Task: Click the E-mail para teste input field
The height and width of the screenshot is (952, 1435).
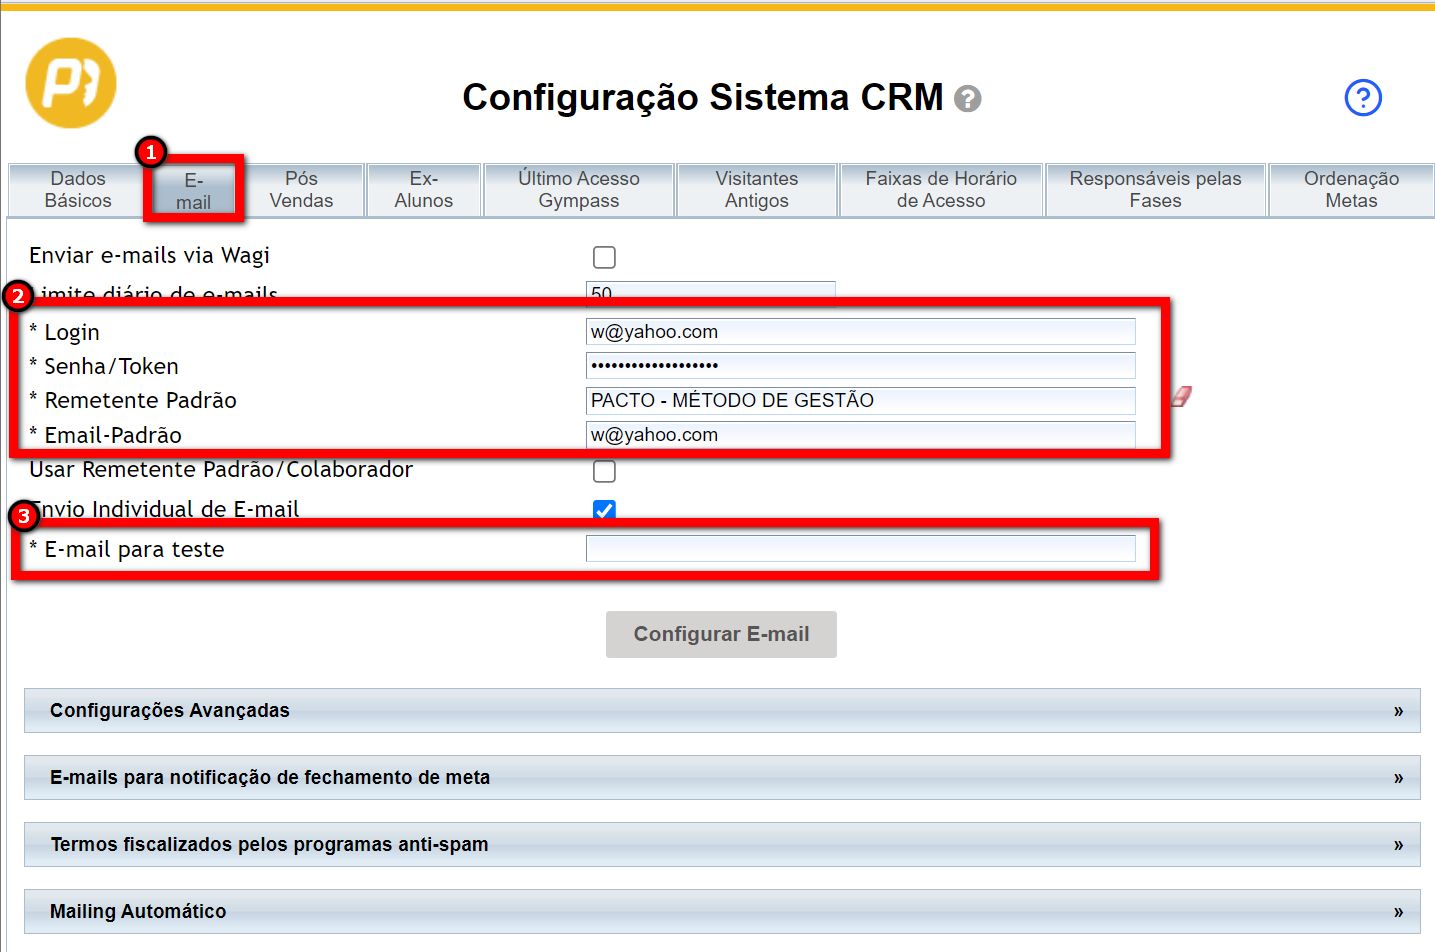Action: pyautogui.click(x=860, y=548)
